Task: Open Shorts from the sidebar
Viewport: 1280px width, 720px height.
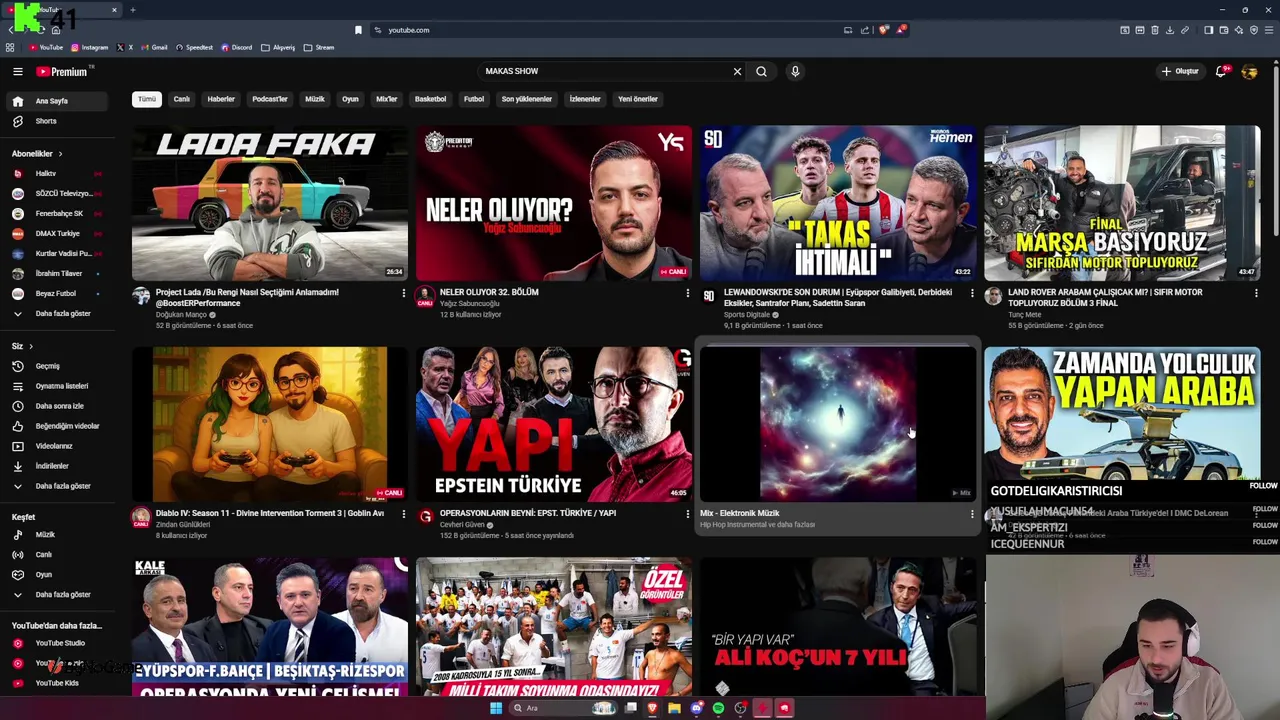Action: click(x=59, y=121)
